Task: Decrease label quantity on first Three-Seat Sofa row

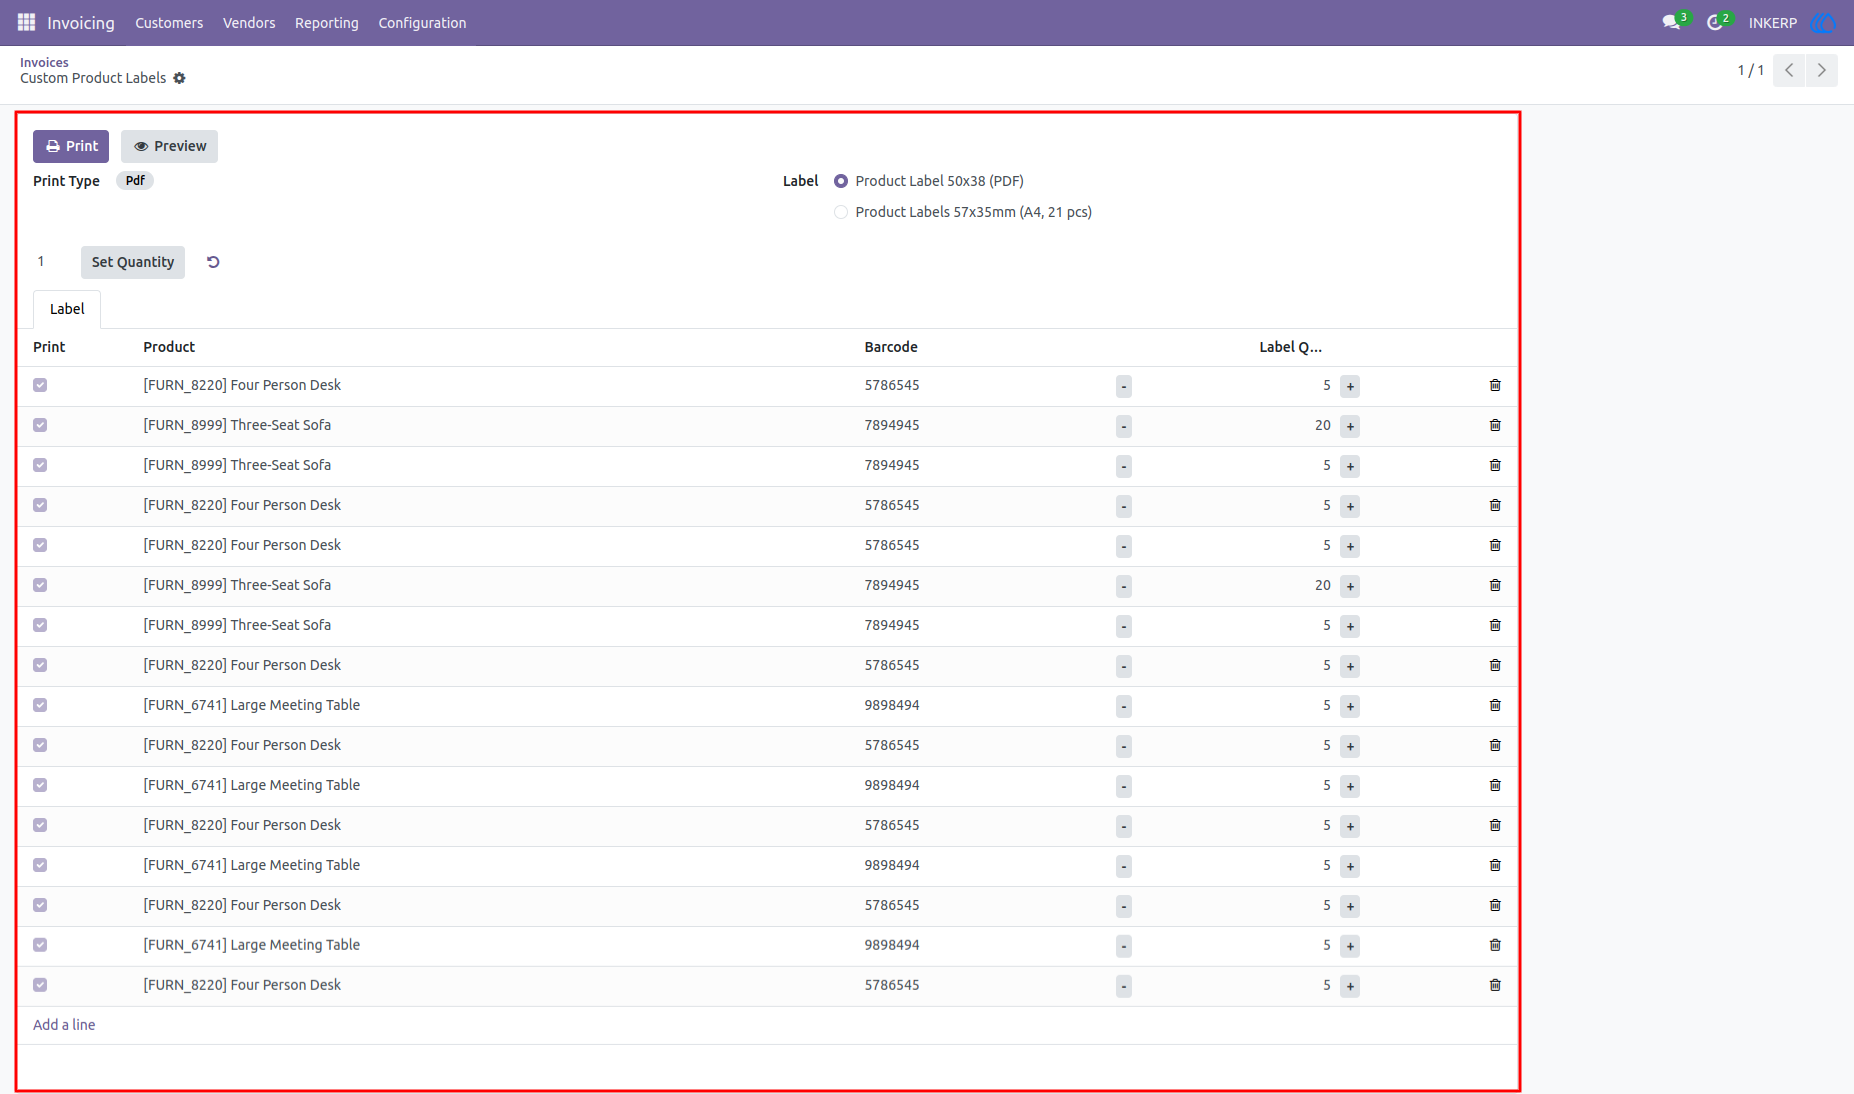Action: [1124, 426]
